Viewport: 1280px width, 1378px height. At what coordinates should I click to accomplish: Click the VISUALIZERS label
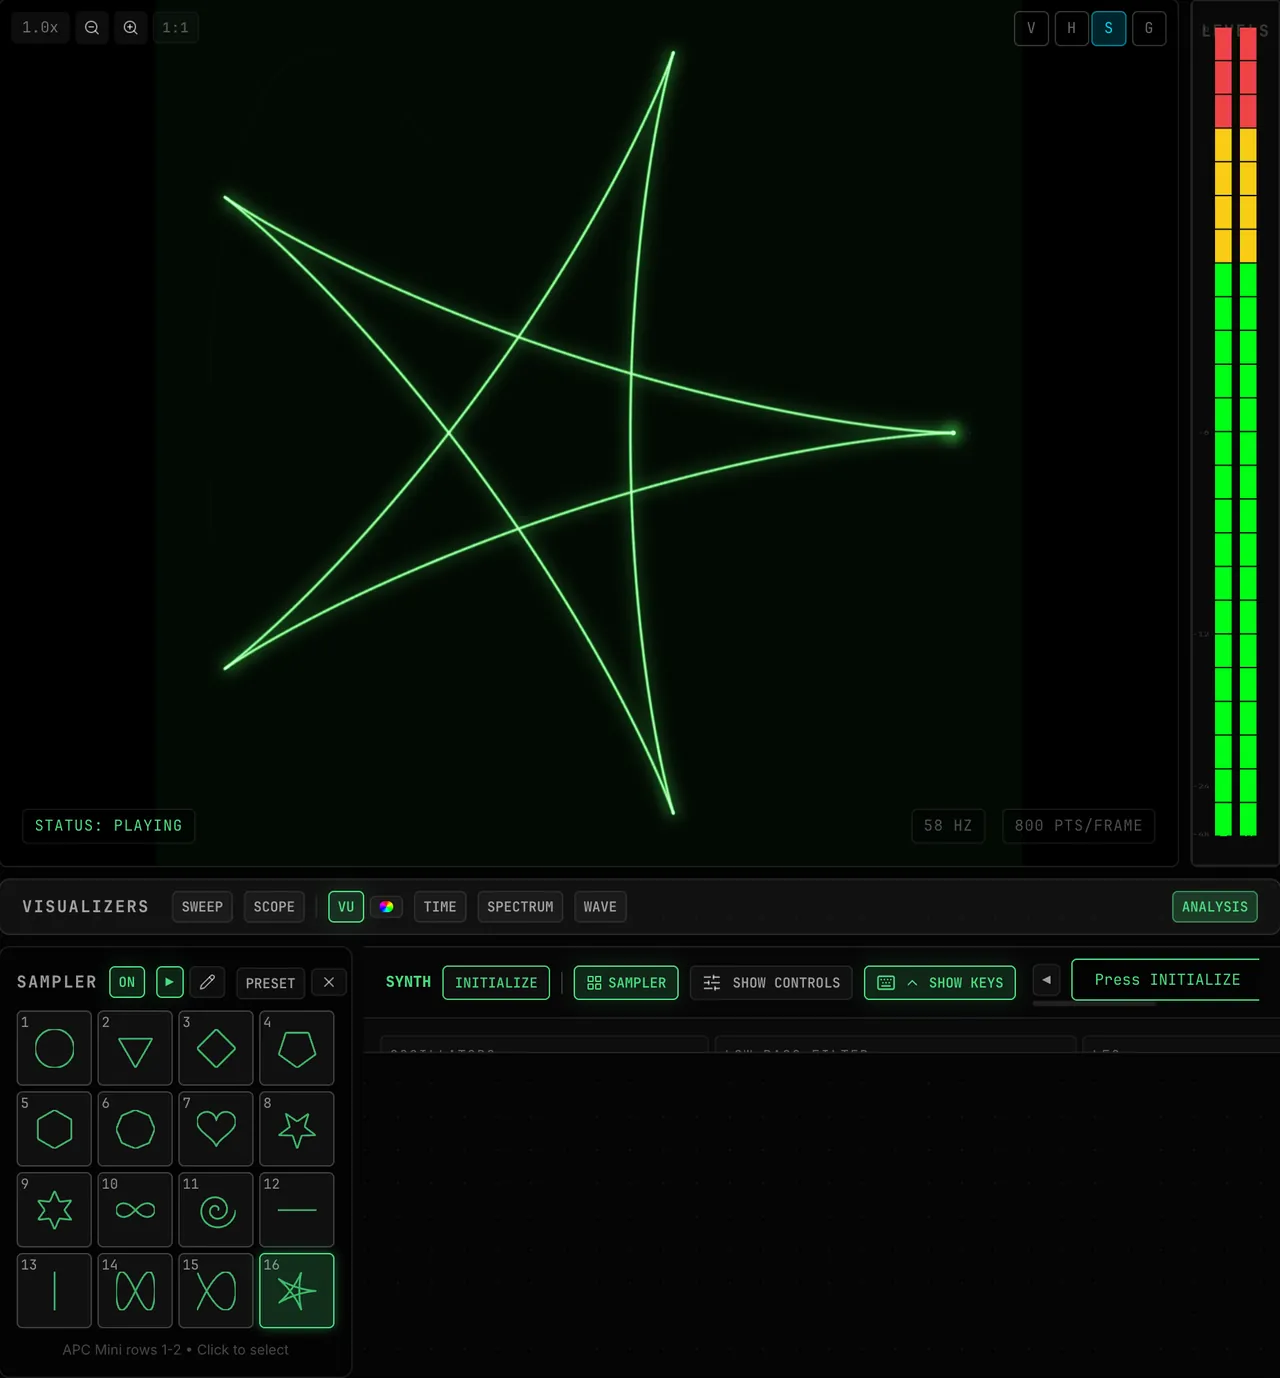pyautogui.click(x=85, y=907)
